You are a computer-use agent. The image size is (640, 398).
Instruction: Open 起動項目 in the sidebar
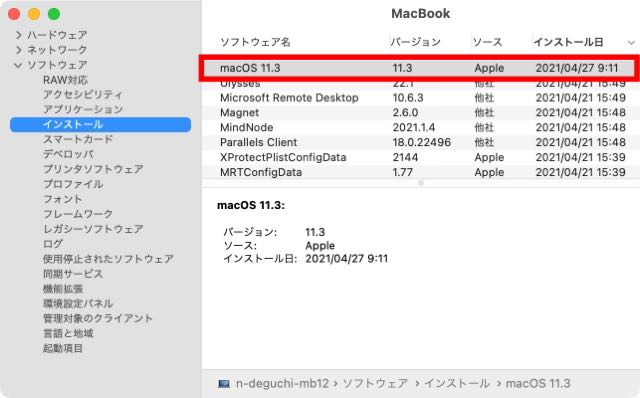[x=63, y=348]
